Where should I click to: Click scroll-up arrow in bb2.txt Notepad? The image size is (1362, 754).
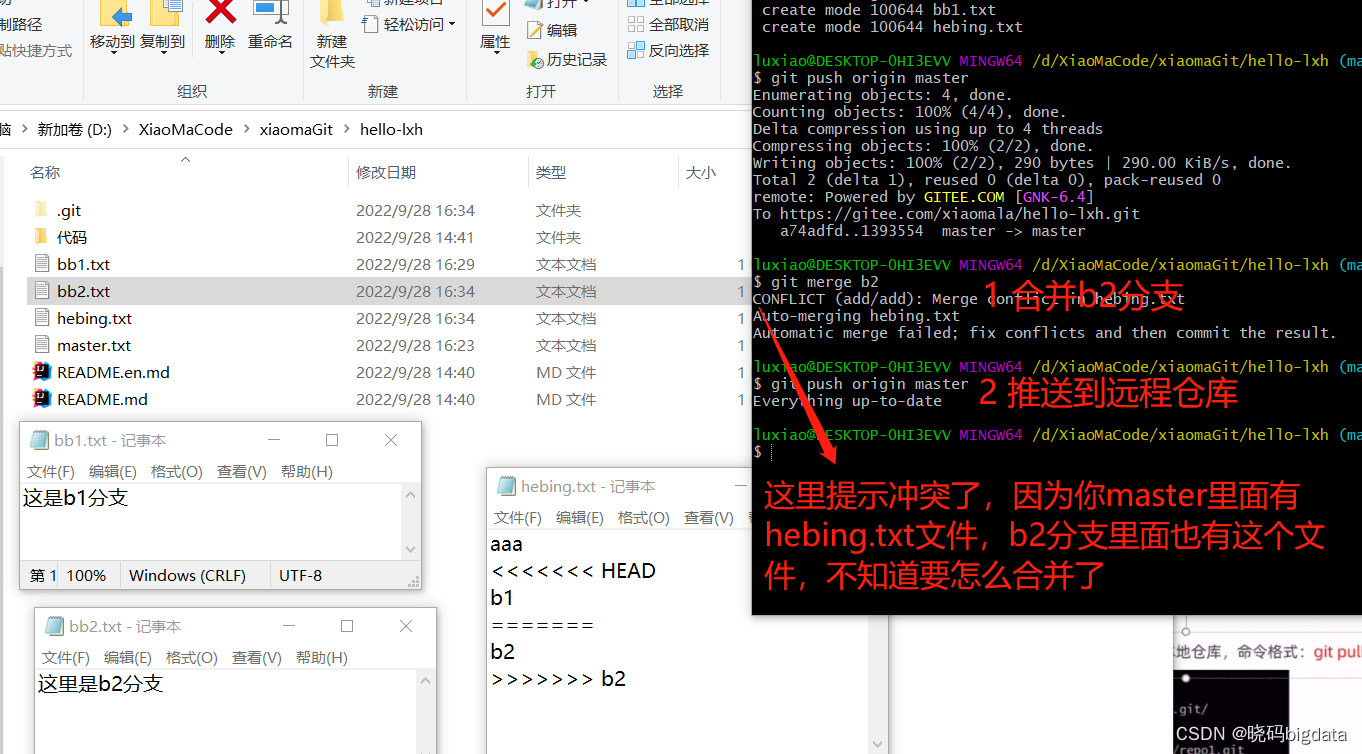pyautogui.click(x=425, y=680)
